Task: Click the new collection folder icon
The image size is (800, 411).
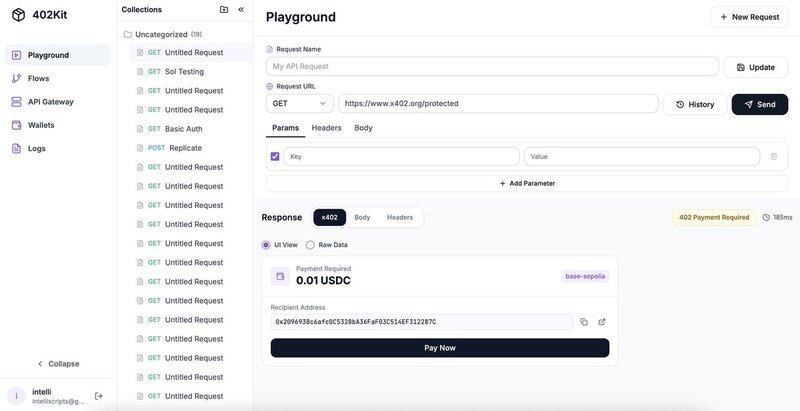Action: 224,9
